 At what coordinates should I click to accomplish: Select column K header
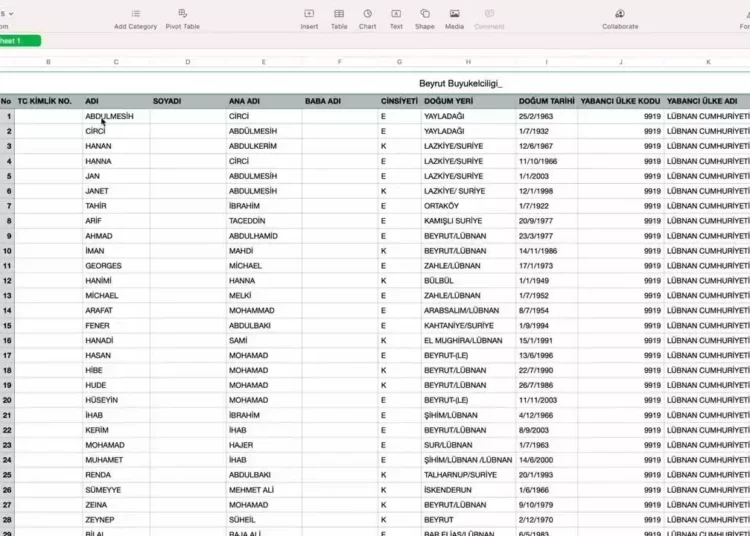pos(708,62)
